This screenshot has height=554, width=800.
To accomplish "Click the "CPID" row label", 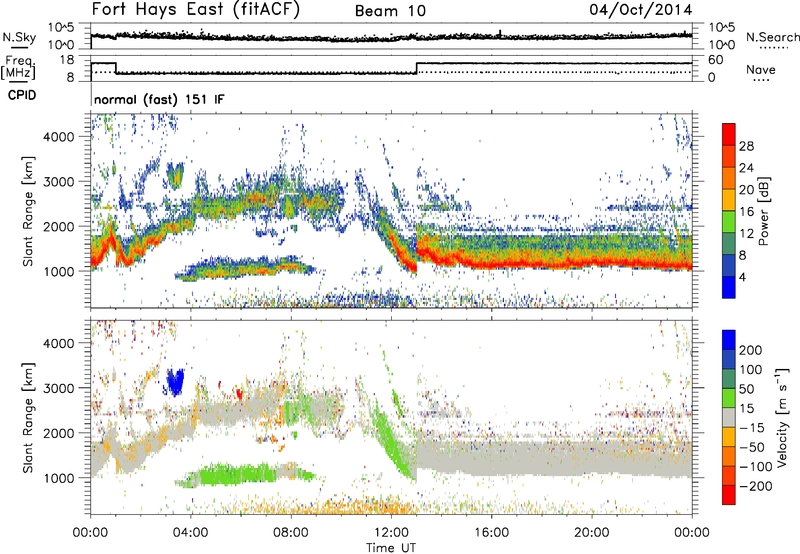I will pyautogui.click(x=22, y=95).
